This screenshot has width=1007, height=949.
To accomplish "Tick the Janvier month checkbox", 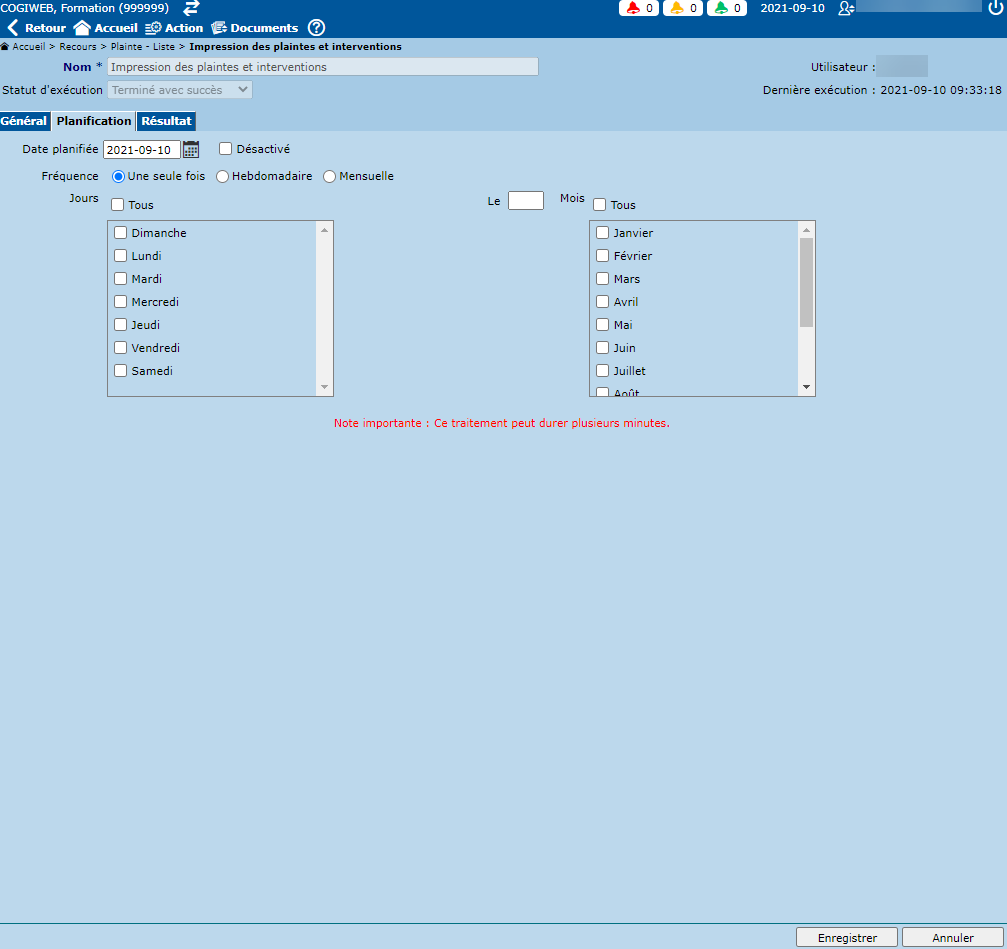I will [603, 233].
